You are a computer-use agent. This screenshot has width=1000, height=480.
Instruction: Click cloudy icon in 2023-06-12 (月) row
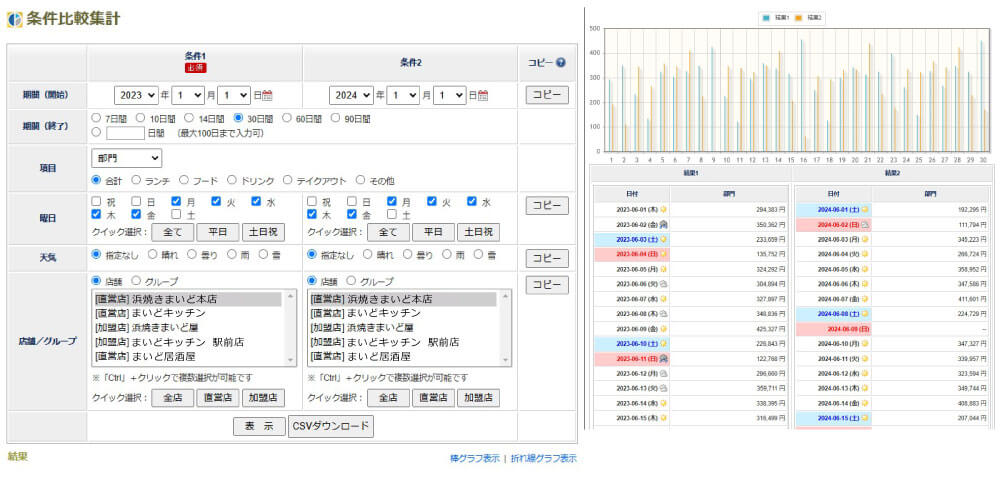coord(663,374)
